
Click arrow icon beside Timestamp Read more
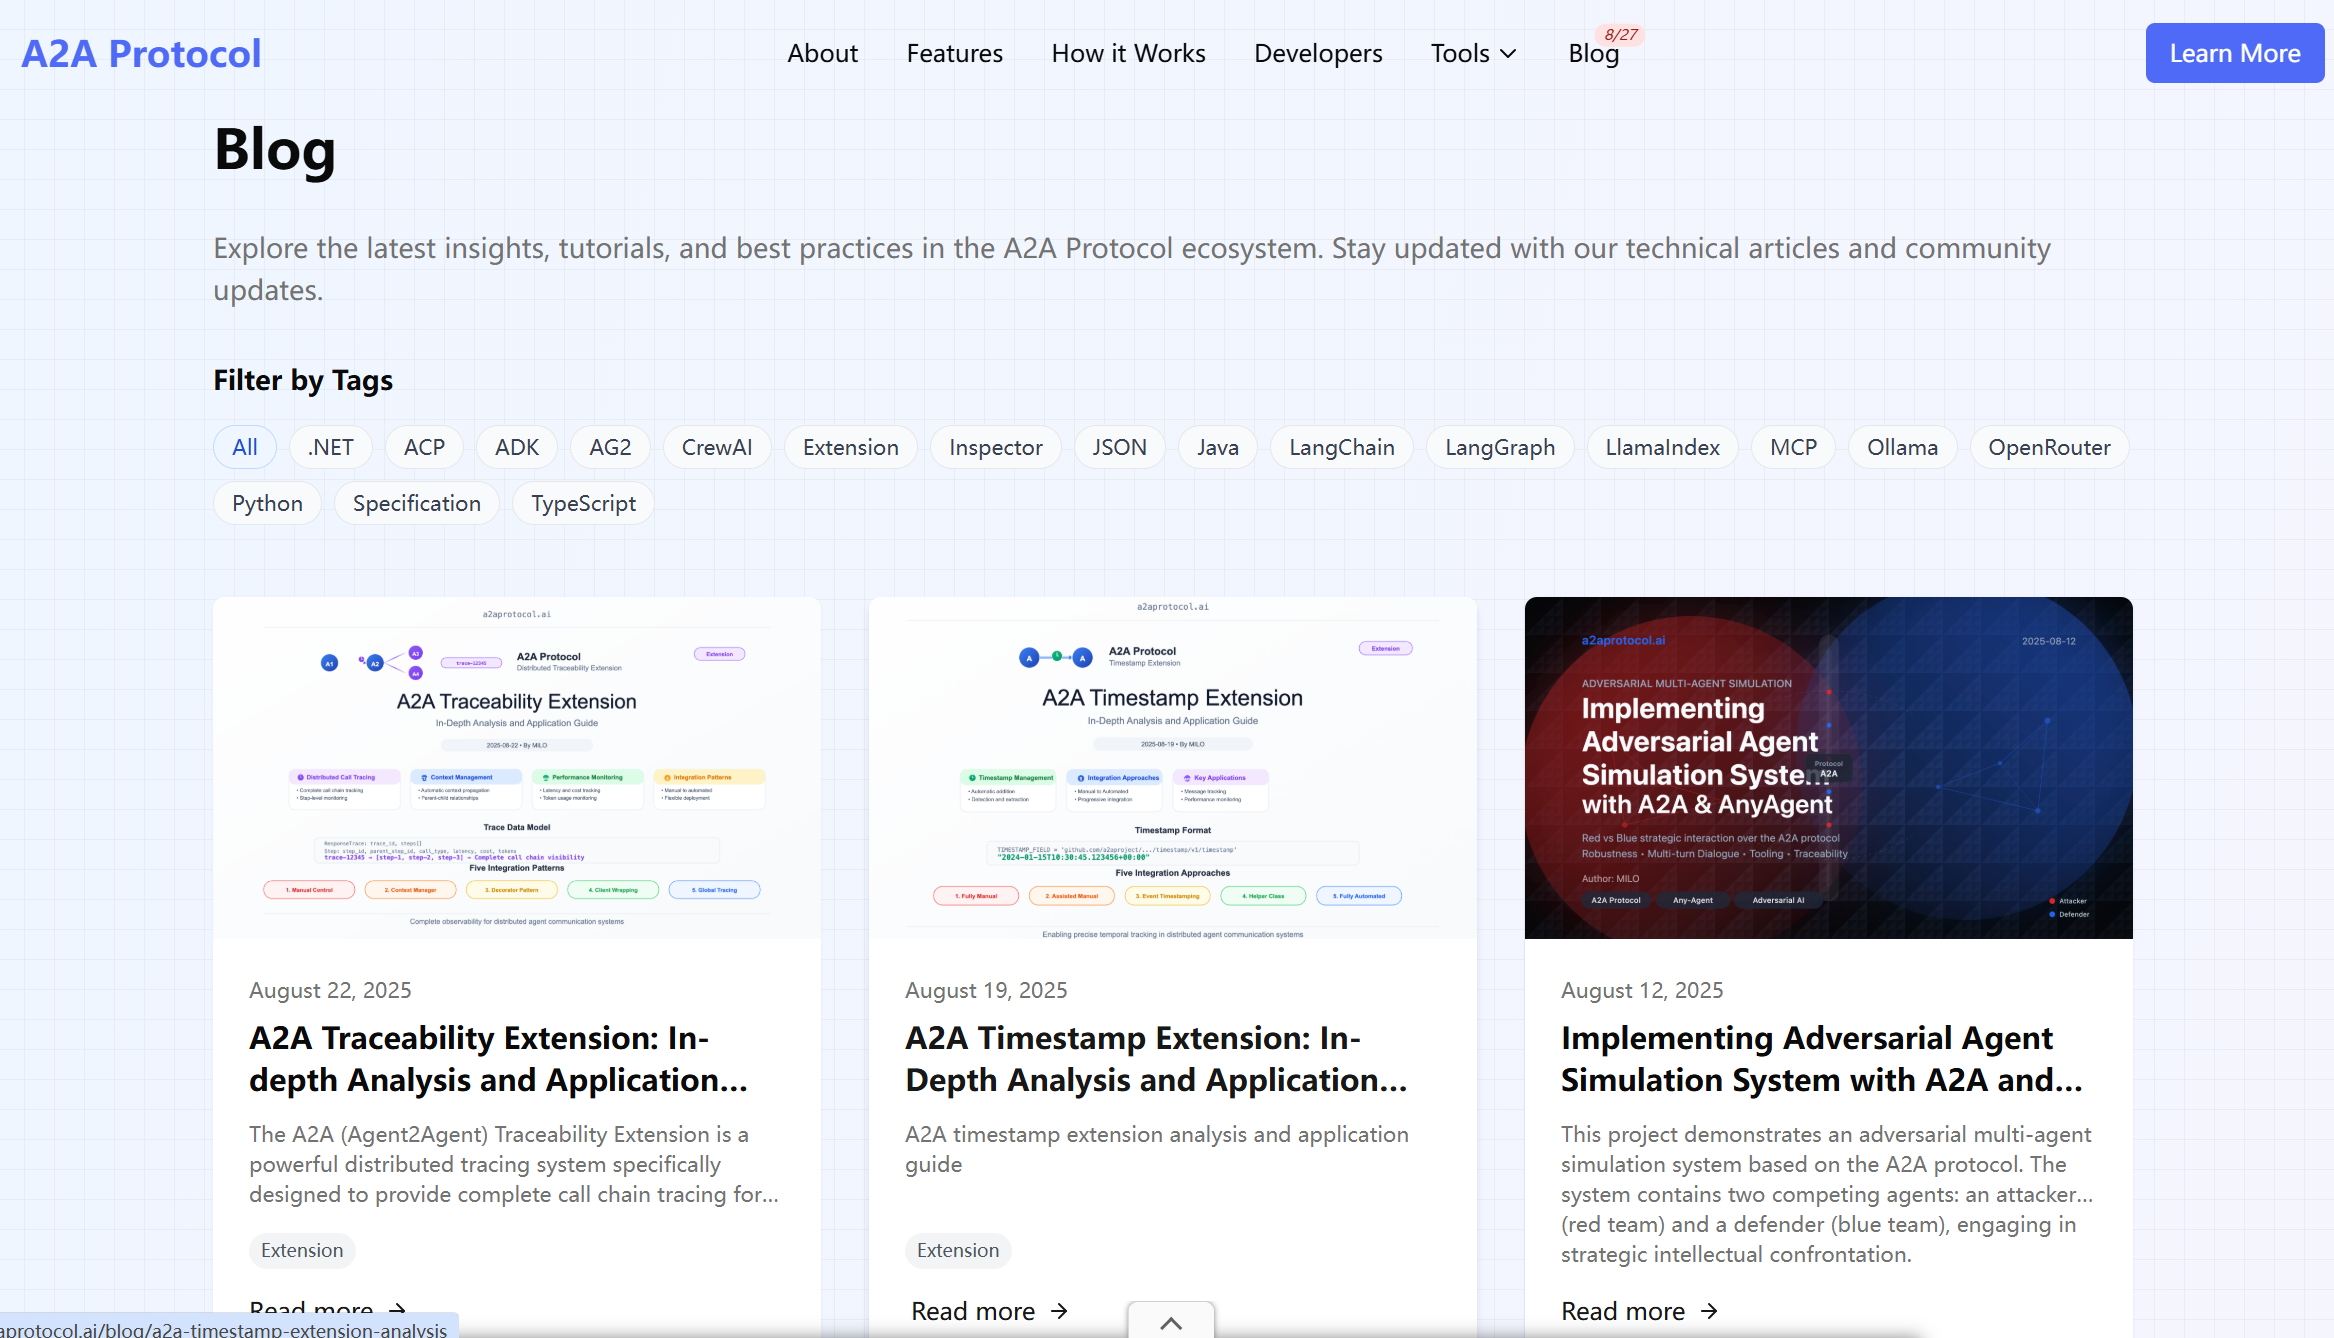[x=1060, y=1311]
